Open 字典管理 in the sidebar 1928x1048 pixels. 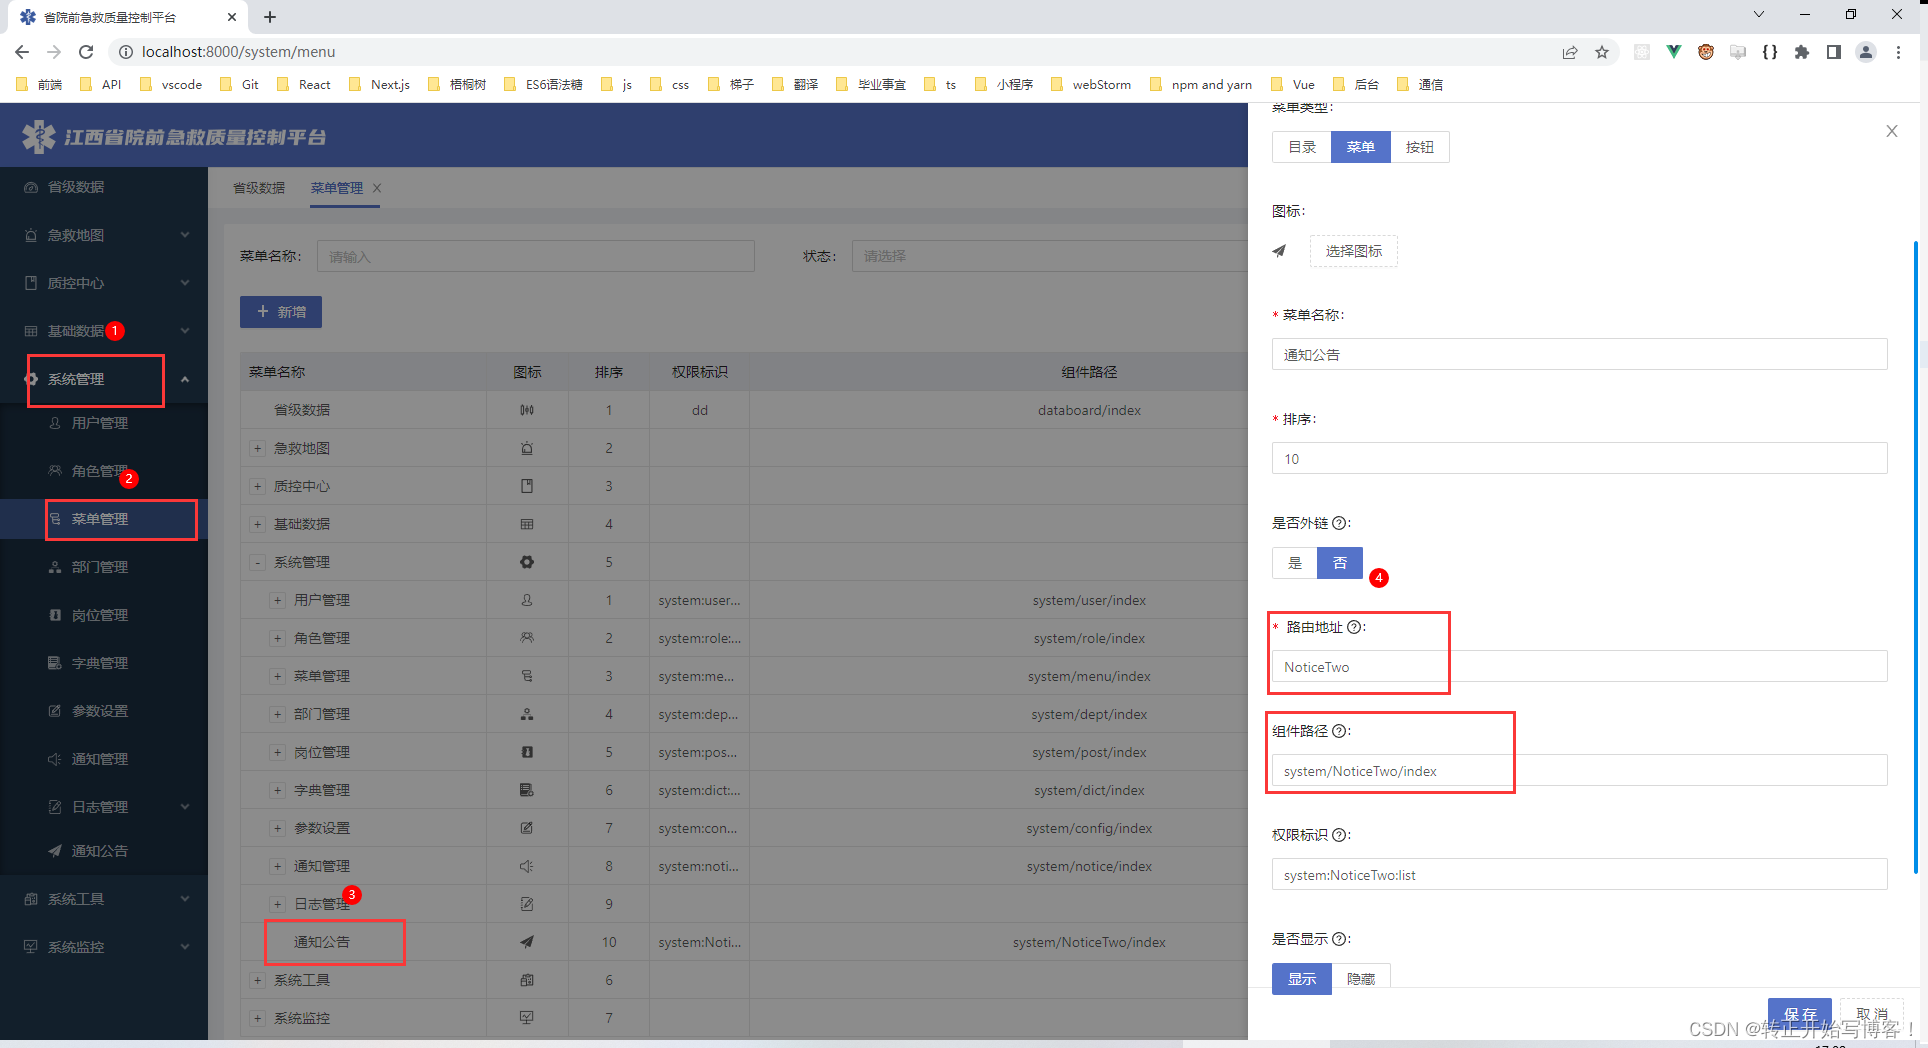click(99, 663)
